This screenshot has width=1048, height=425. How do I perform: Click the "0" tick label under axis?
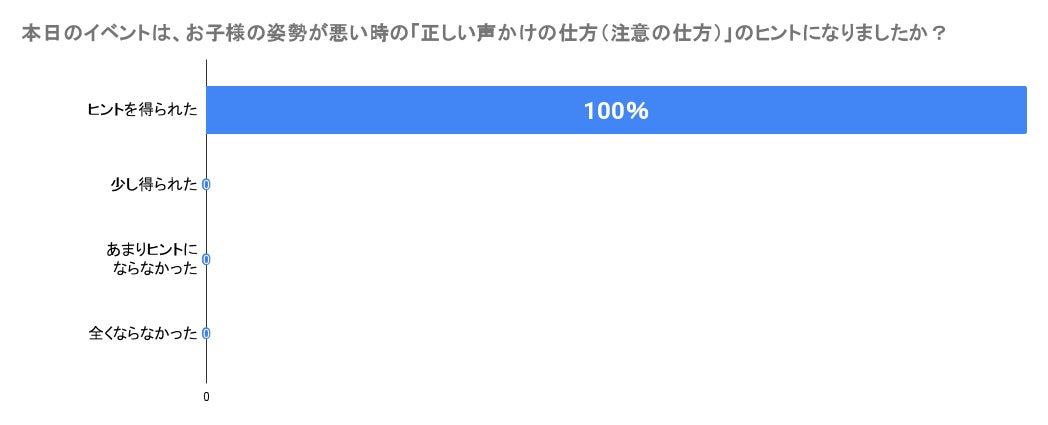pos(206,397)
